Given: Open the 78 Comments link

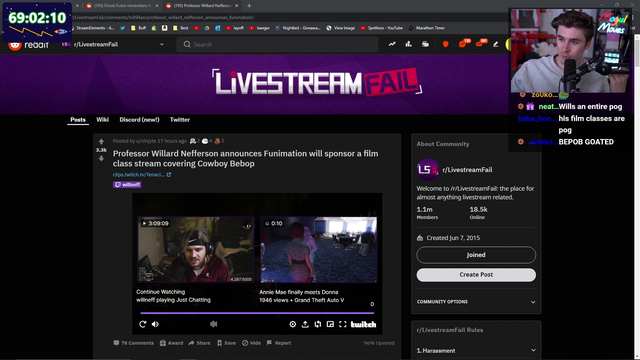Looking at the screenshot, I should 133,343.
